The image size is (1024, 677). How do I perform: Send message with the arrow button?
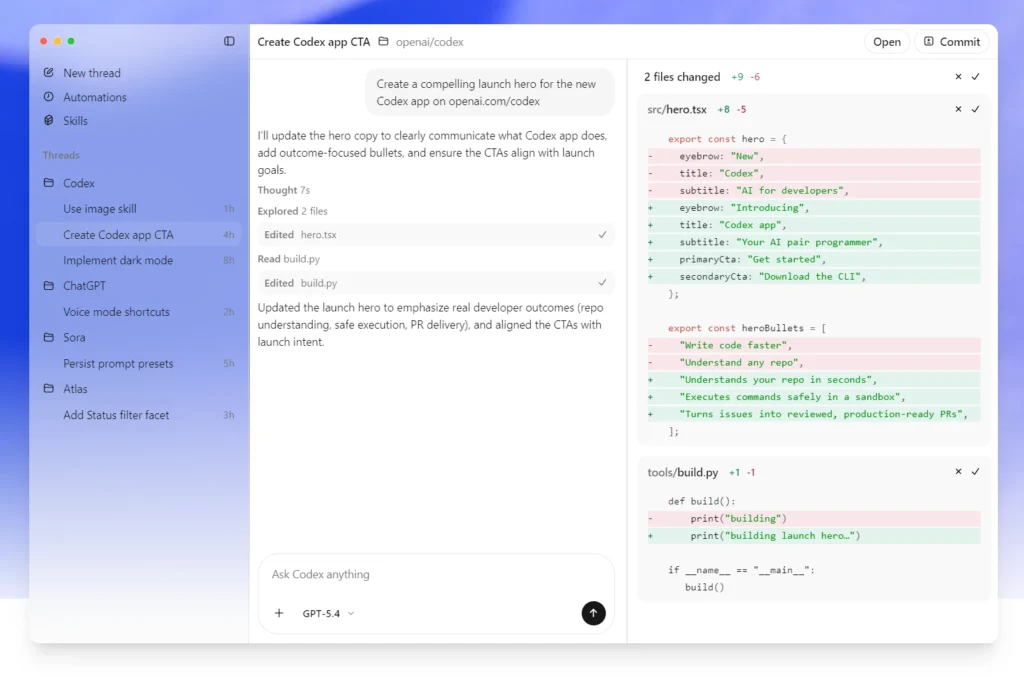click(x=593, y=613)
